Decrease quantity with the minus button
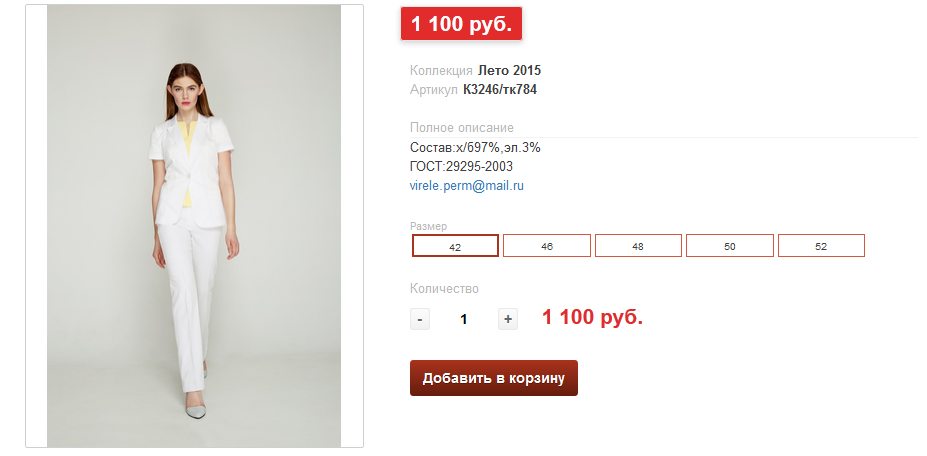 [x=420, y=319]
